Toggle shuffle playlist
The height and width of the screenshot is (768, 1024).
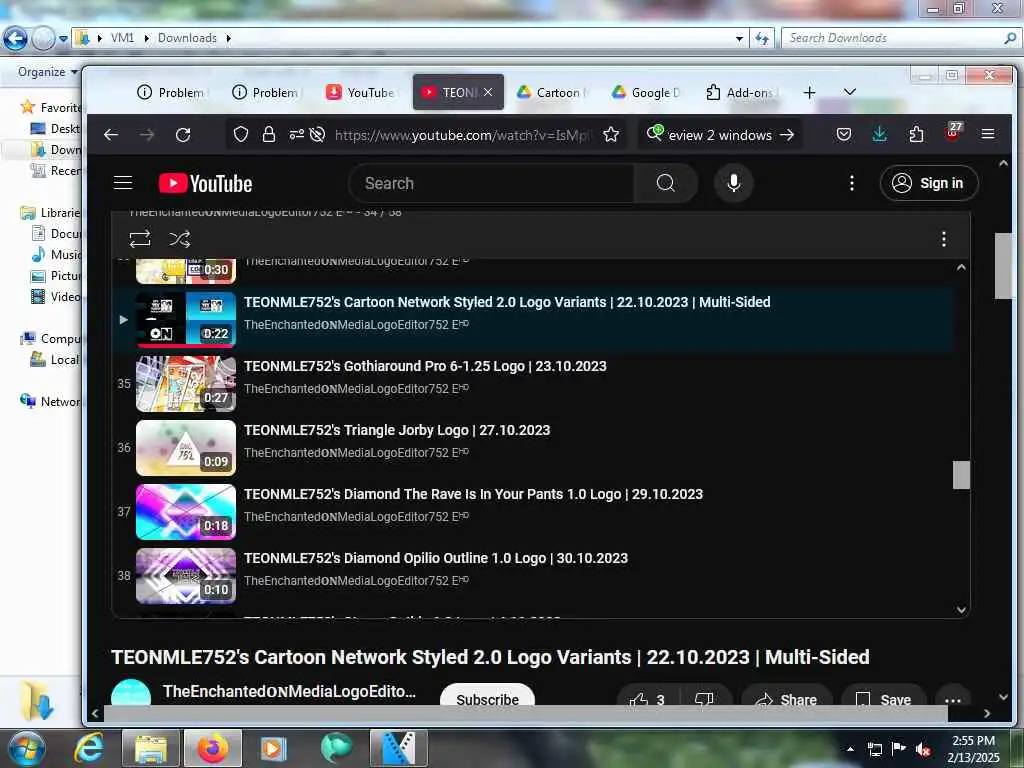(180, 239)
